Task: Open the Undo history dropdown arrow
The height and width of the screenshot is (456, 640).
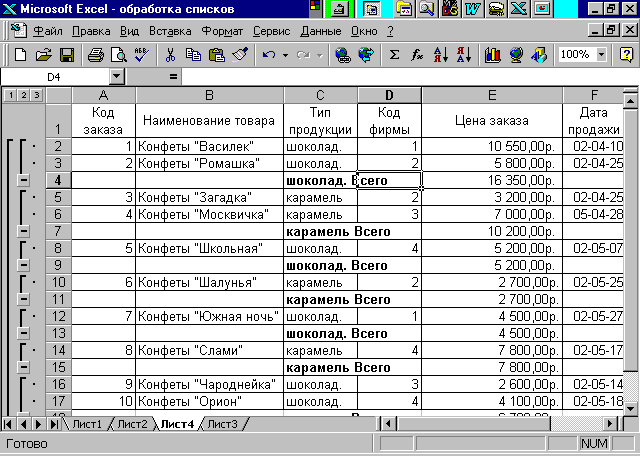Action: click(x=285, y=54)
